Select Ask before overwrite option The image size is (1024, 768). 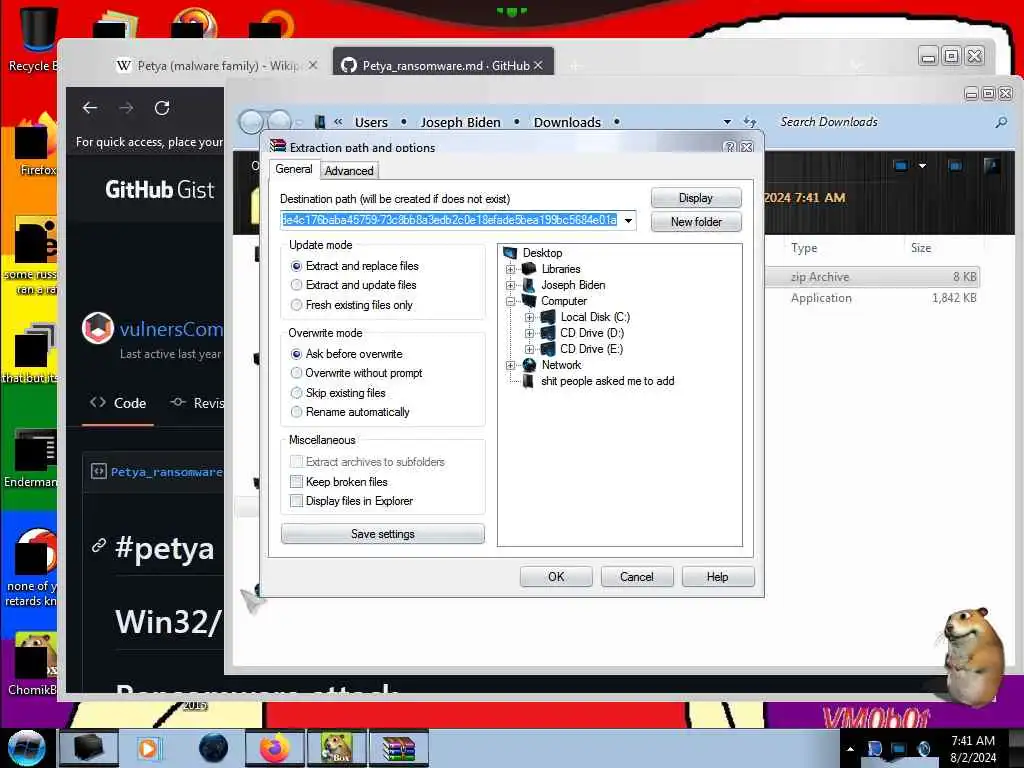click(296, 354)
